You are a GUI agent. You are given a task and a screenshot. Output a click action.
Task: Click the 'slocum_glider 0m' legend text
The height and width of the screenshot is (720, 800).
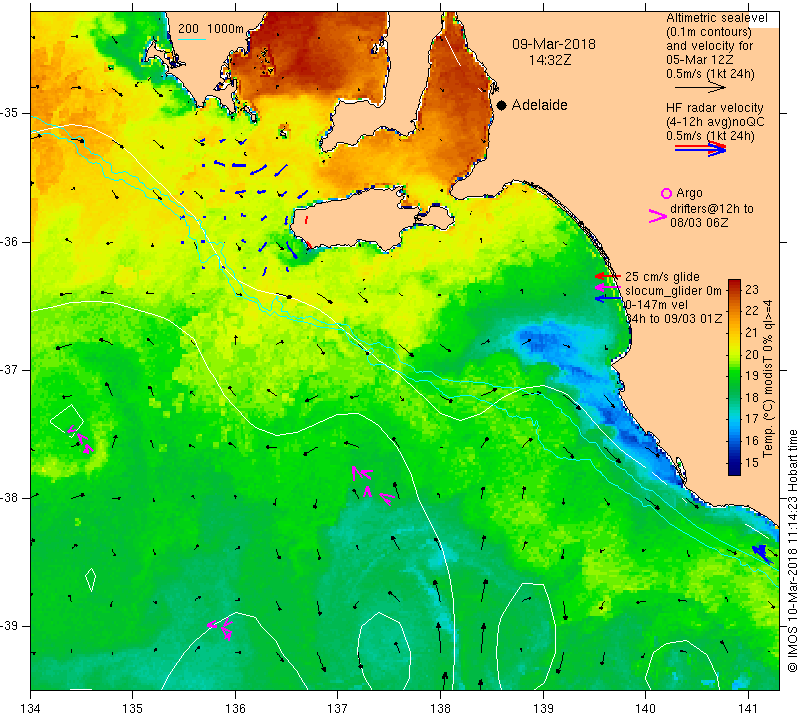click(673, 291)
